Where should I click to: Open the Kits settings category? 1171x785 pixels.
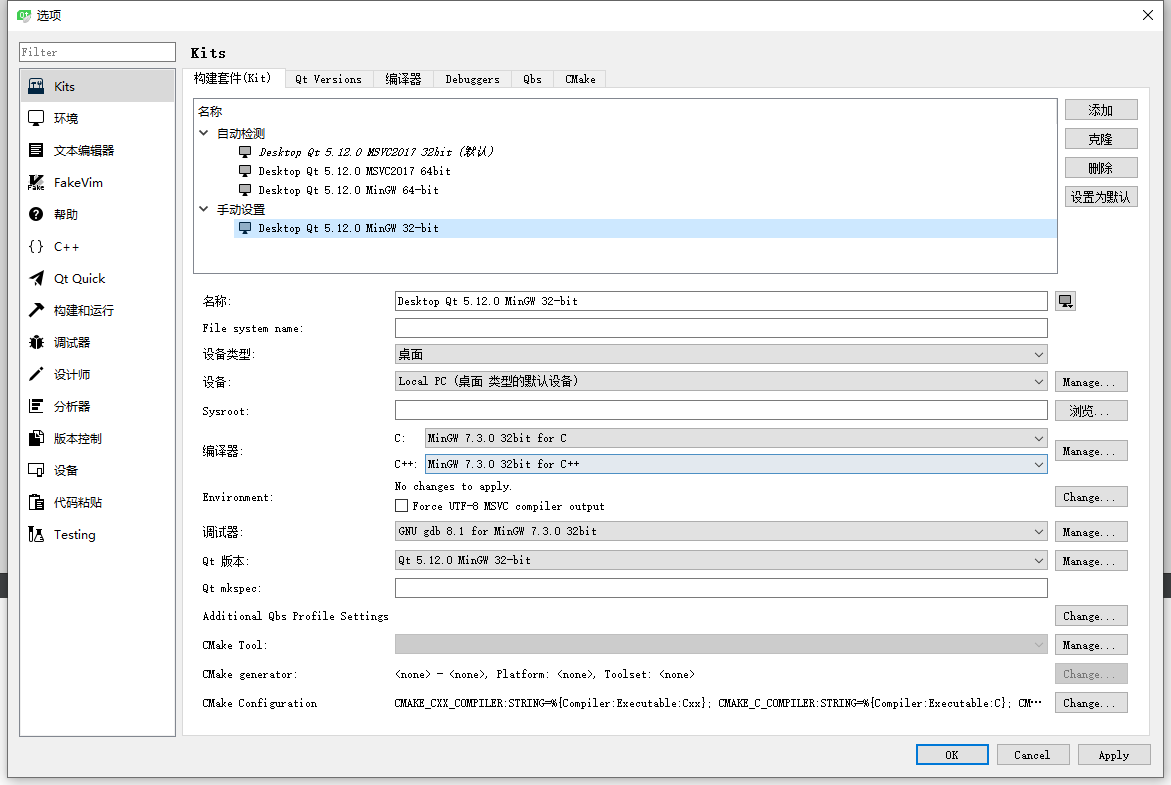pyautogui.click(x=97, y=86)
